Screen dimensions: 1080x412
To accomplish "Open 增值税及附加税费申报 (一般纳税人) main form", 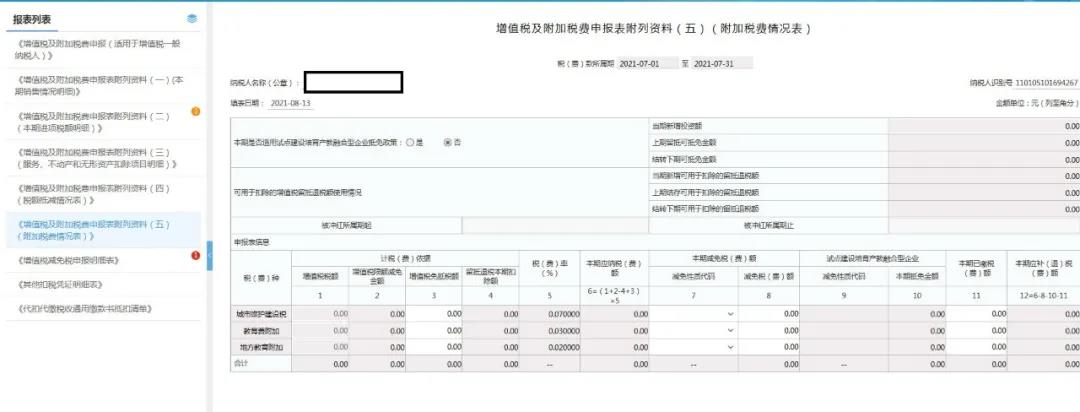I will [x=100, y=52].
